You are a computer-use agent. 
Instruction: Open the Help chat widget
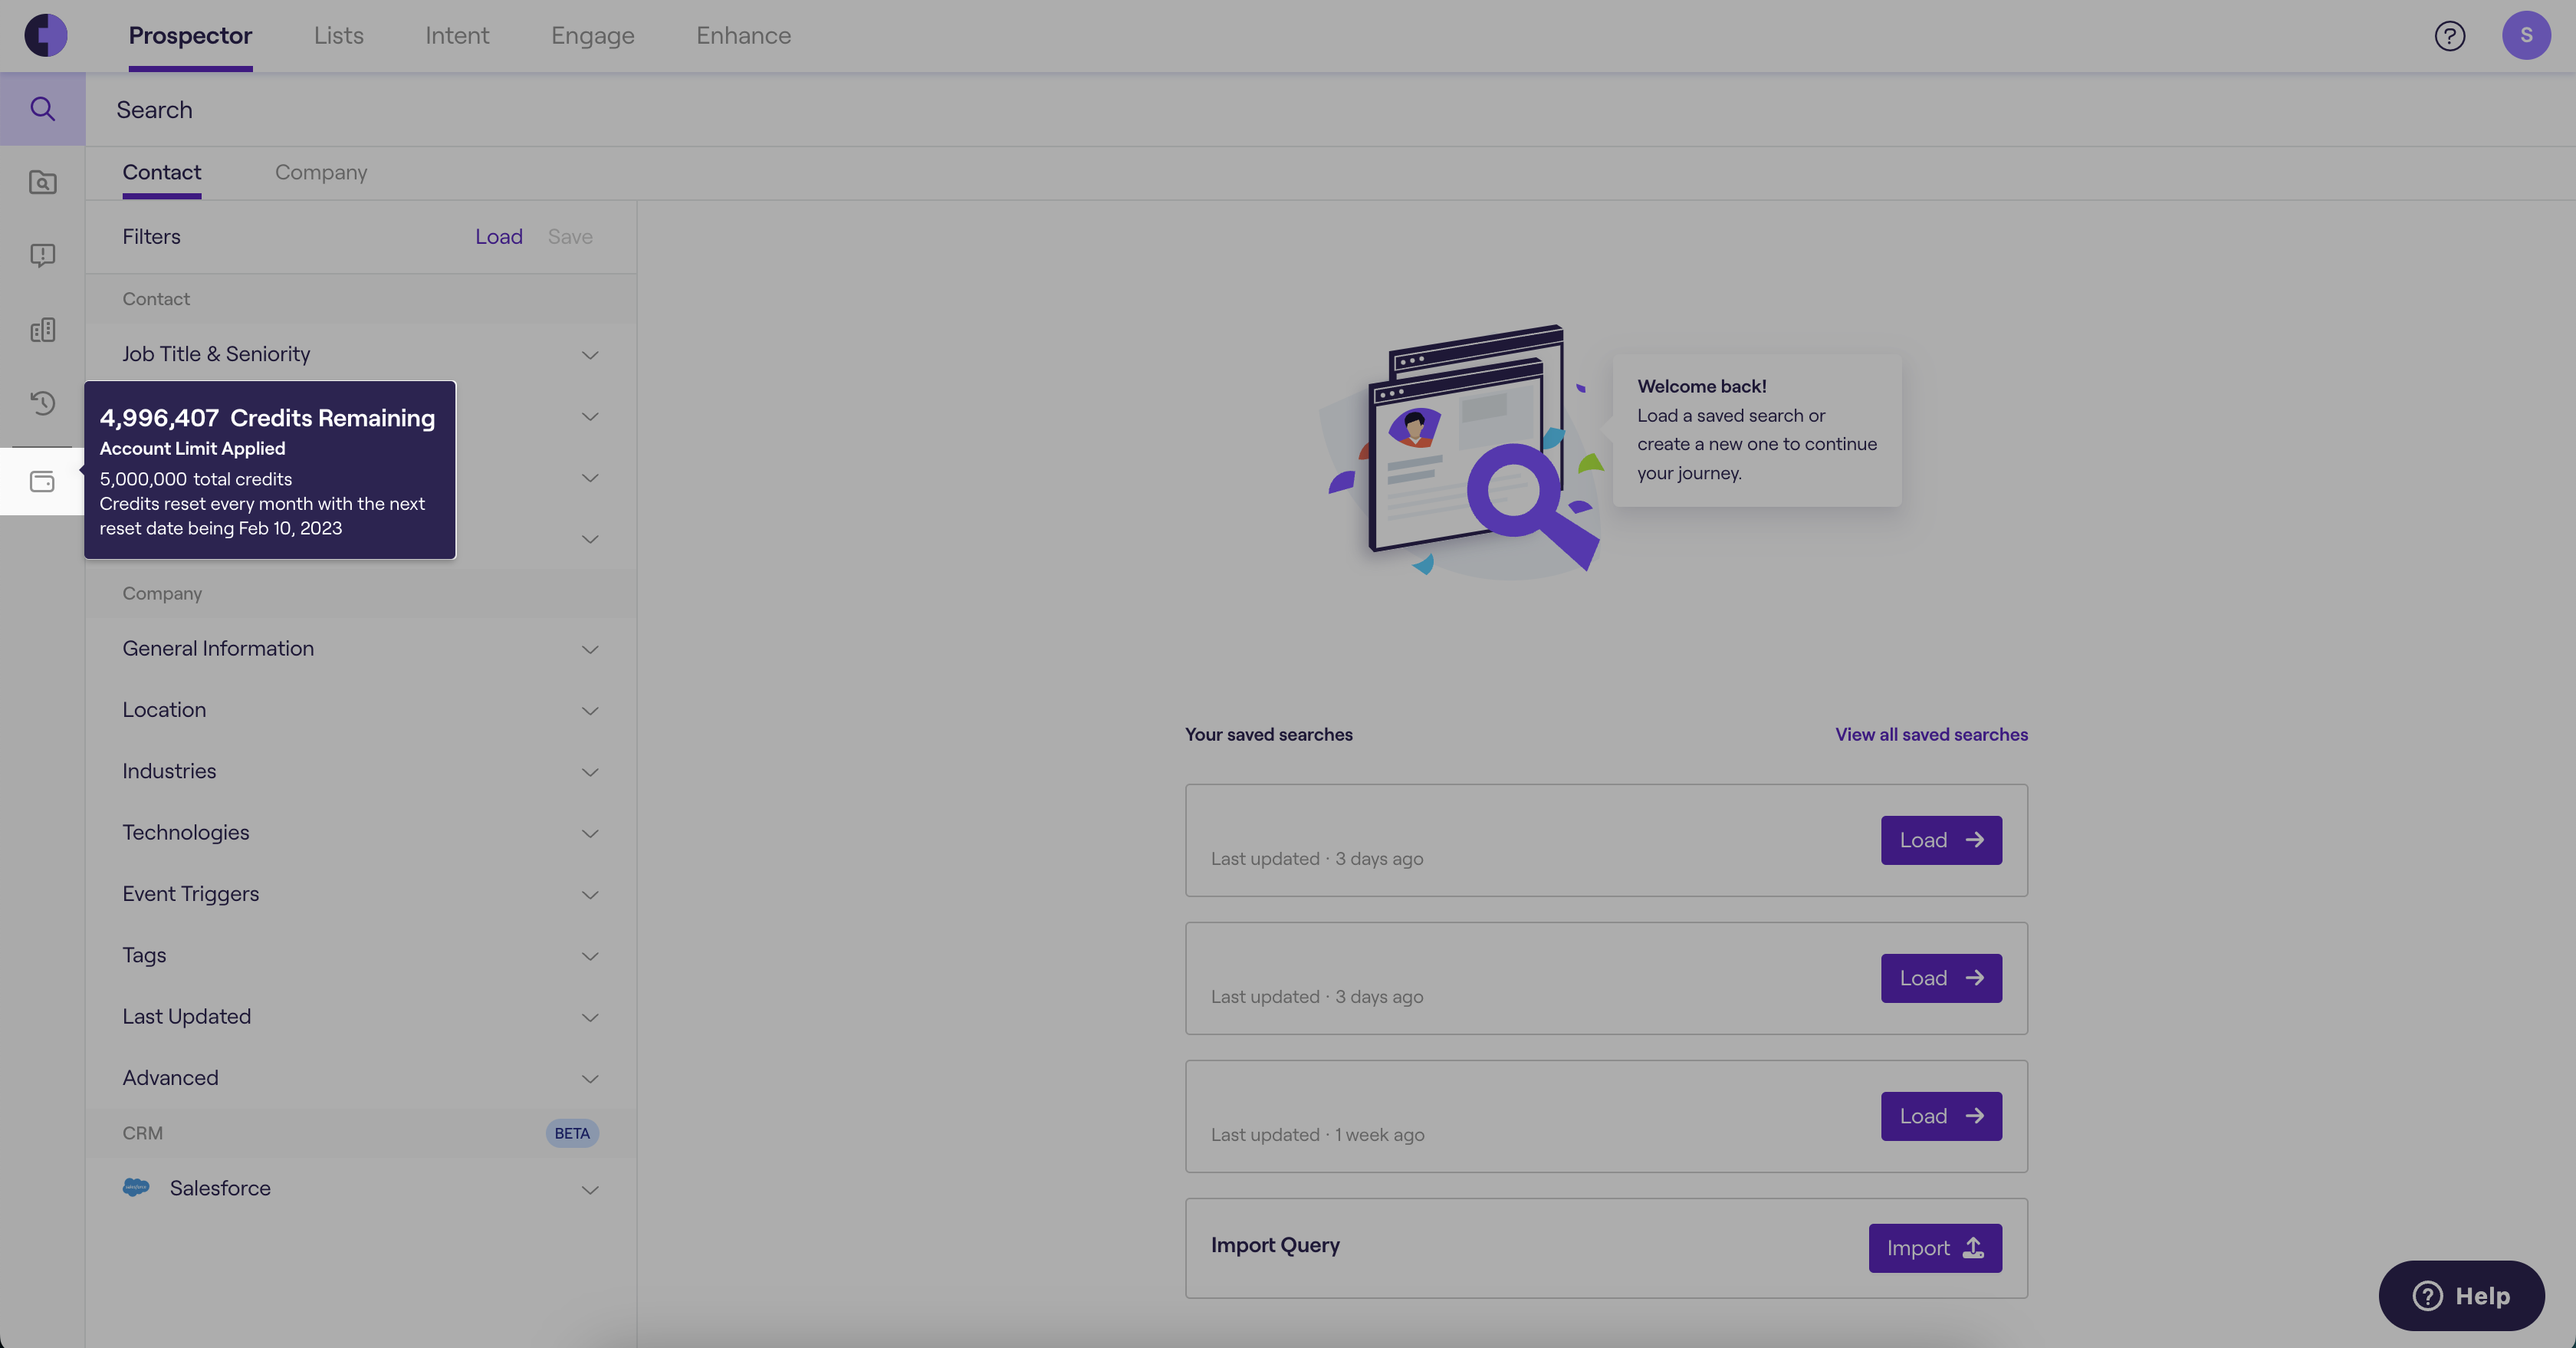pos(2461,1295)
